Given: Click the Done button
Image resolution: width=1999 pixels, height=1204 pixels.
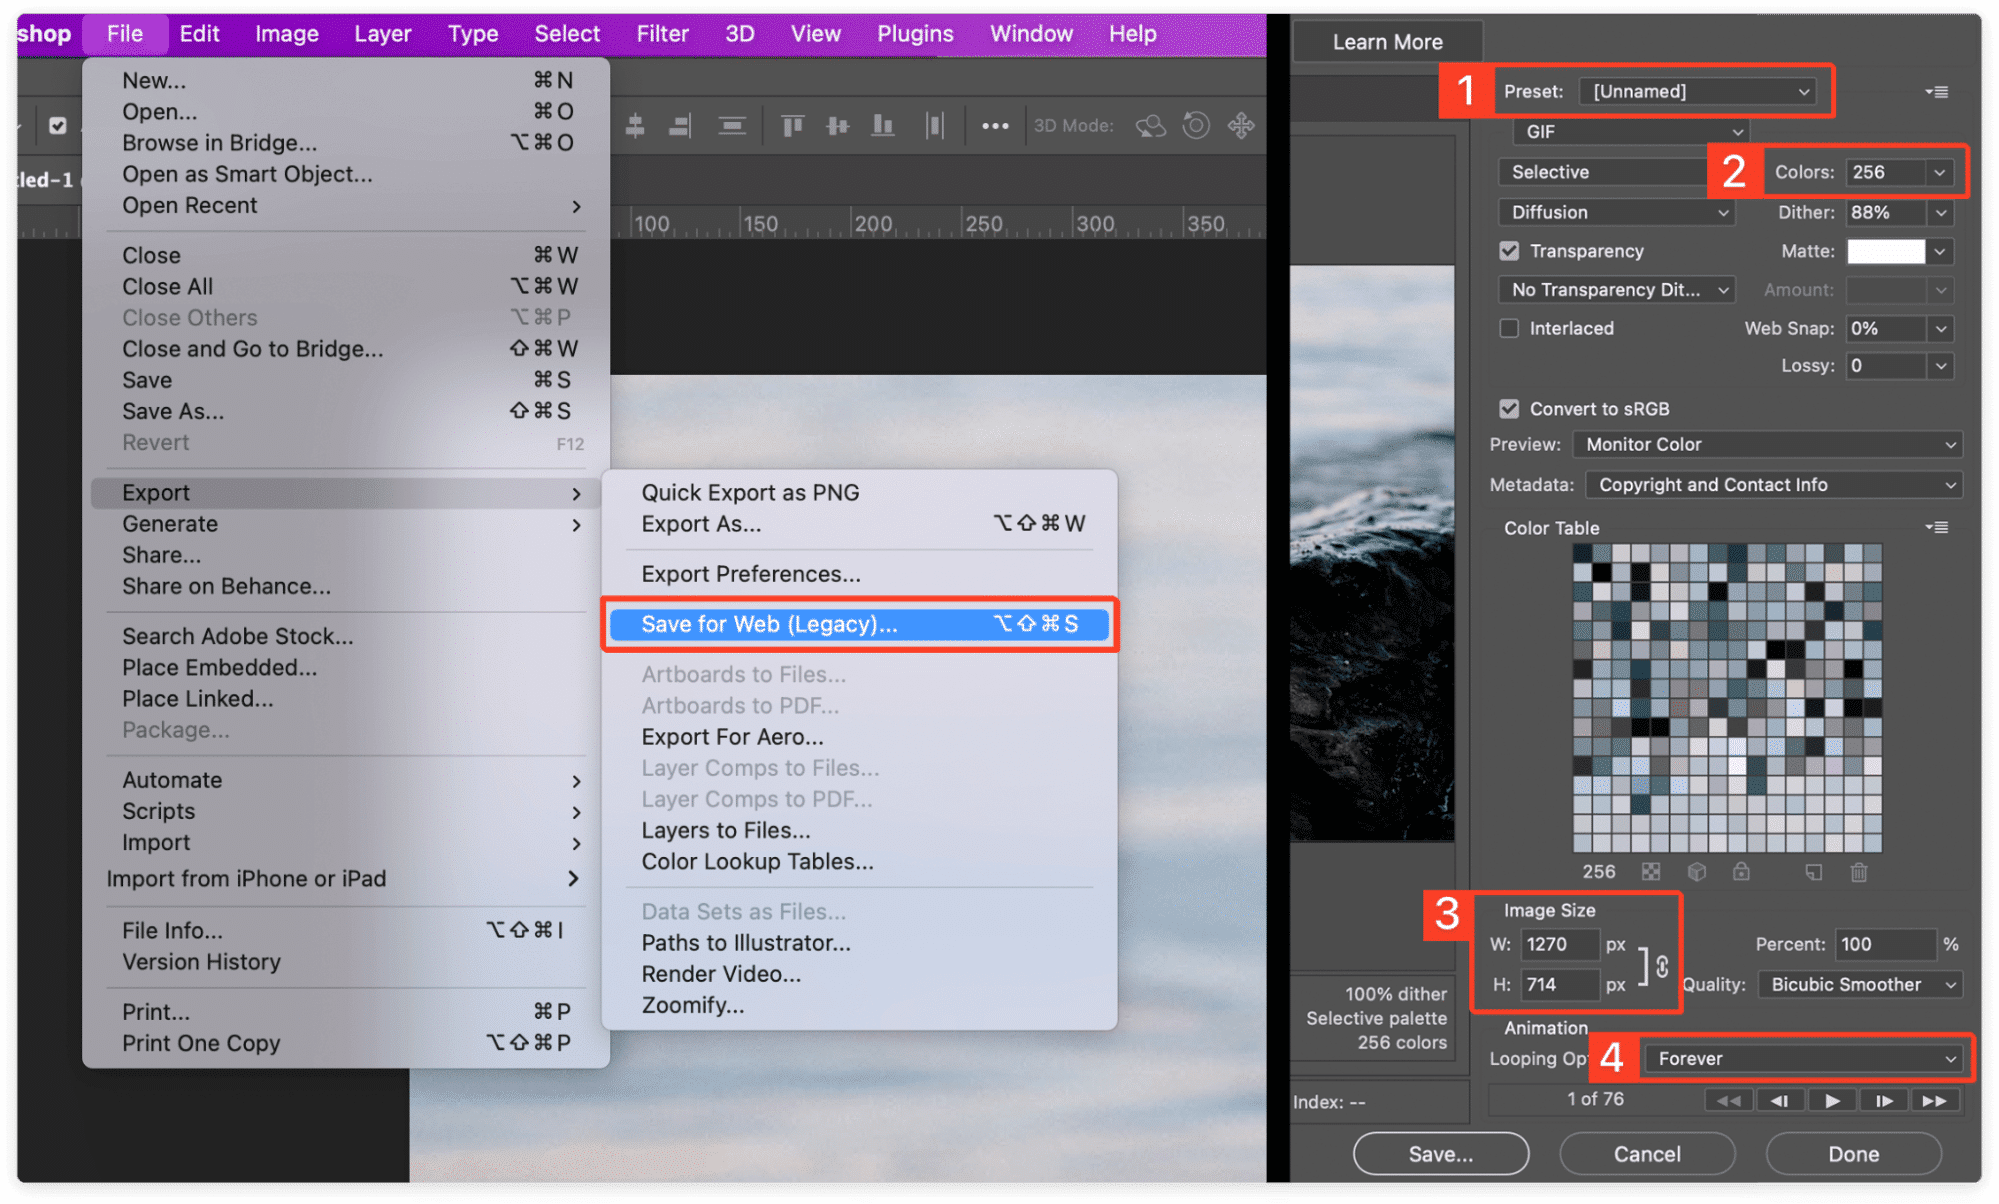Looking at the screenshot, I should click(x=1854, y=1154).
